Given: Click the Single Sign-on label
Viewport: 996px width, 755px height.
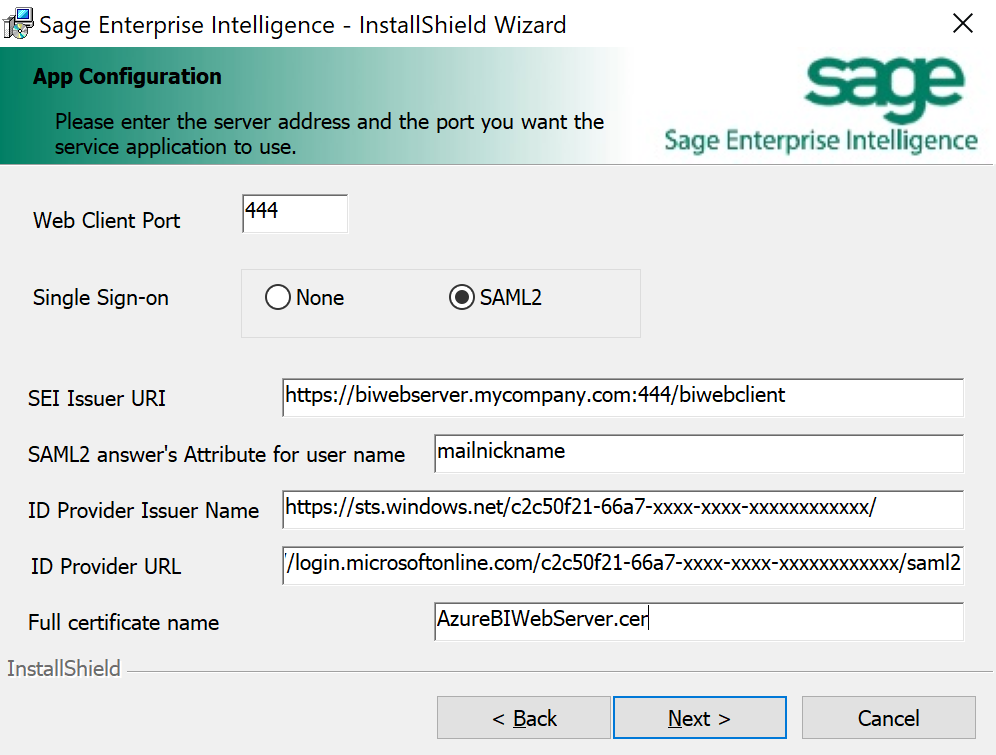Looking at the screenshot, I should coord(101,298).
